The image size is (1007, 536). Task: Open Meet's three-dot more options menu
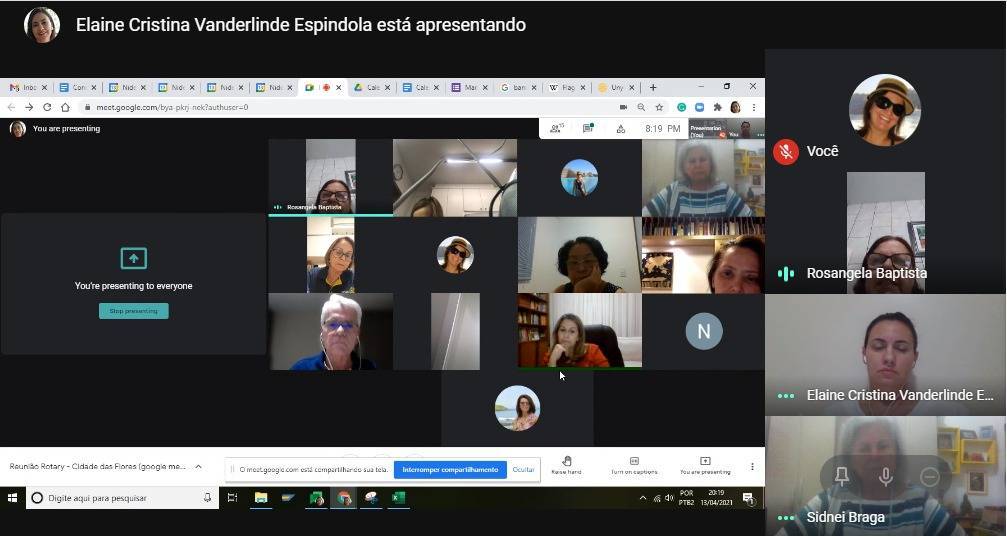(x=752, y=466)
